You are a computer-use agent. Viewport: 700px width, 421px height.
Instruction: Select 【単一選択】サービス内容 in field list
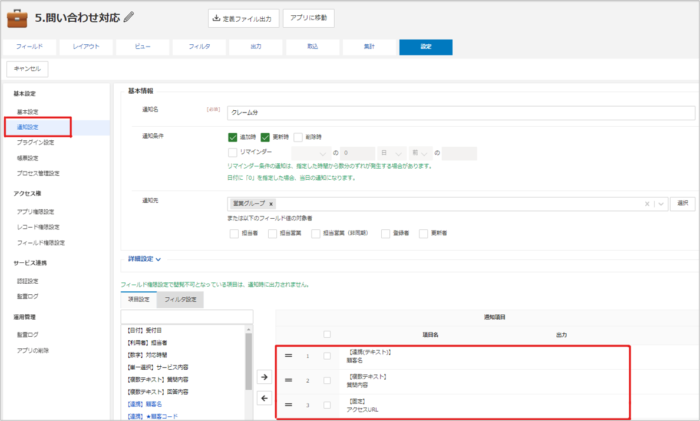pyautogui.click(x=158, y=367)
